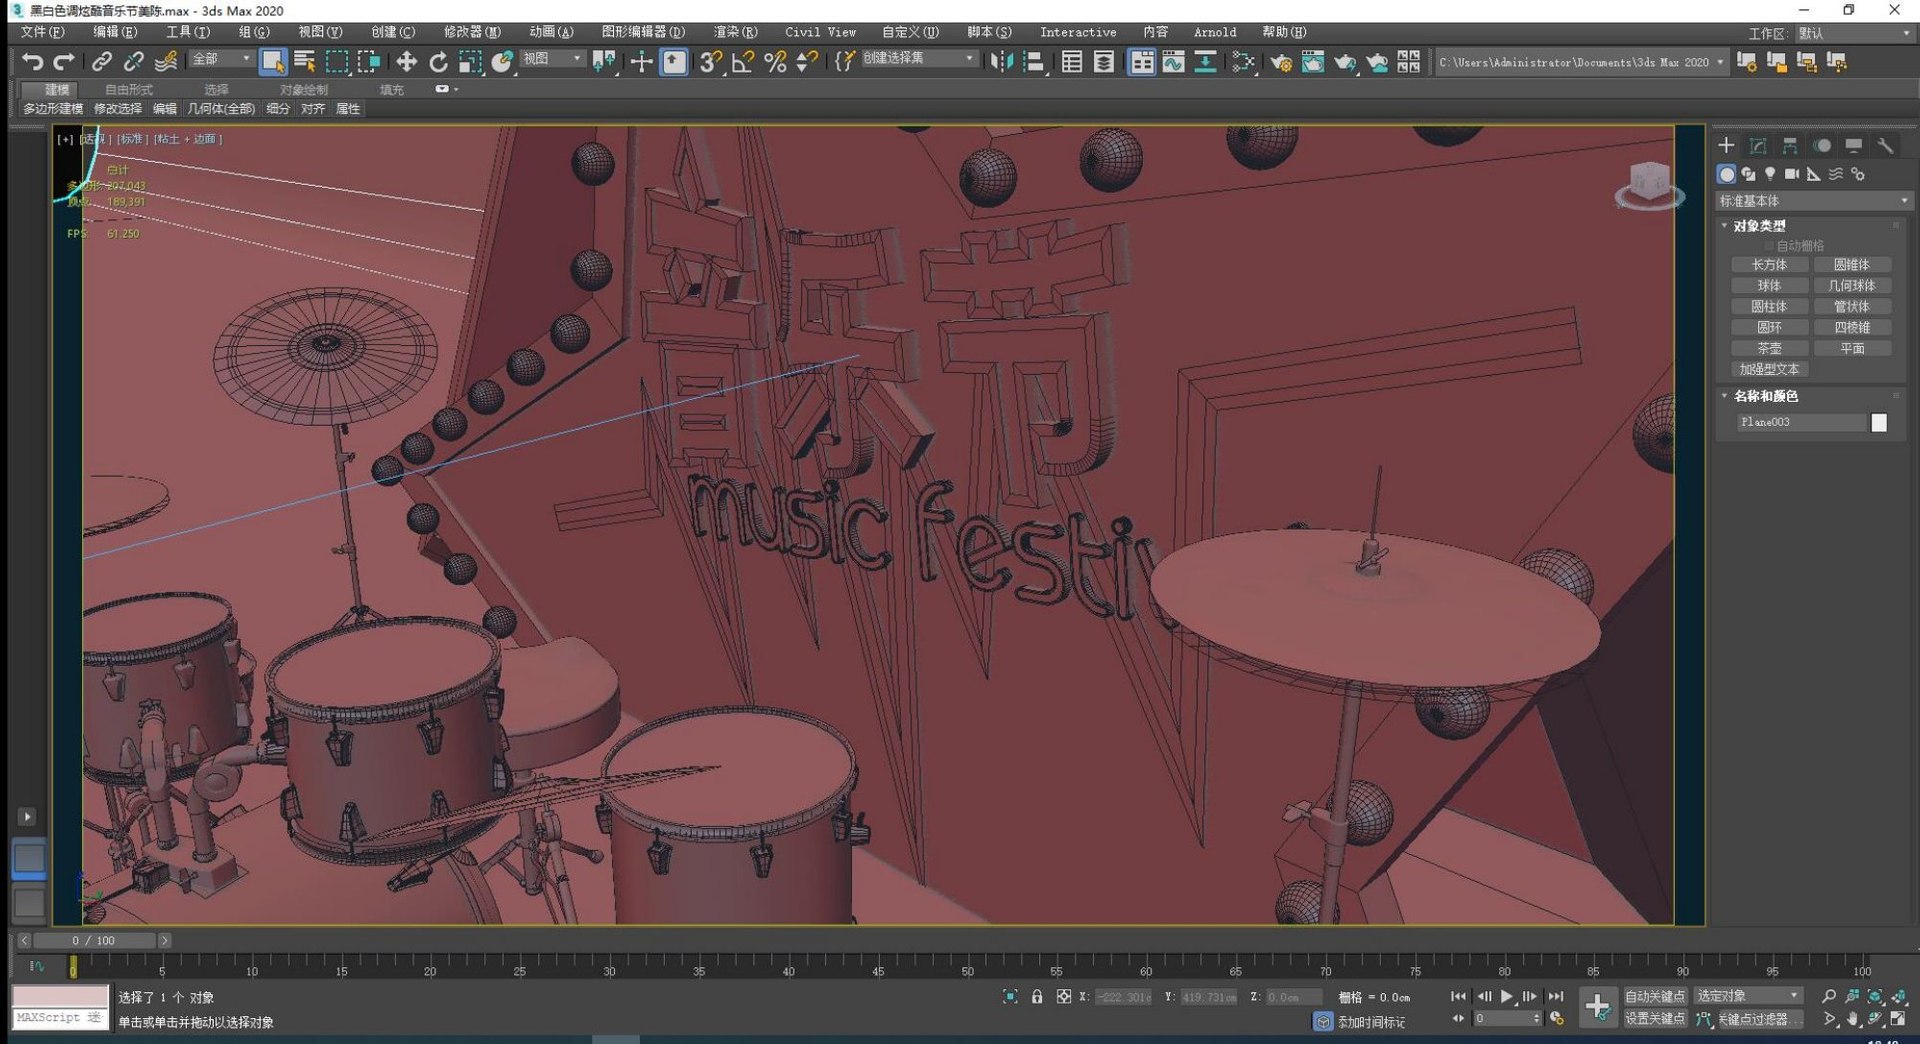Switch to the Modify panel tab icon

[x=1758, y=146]
